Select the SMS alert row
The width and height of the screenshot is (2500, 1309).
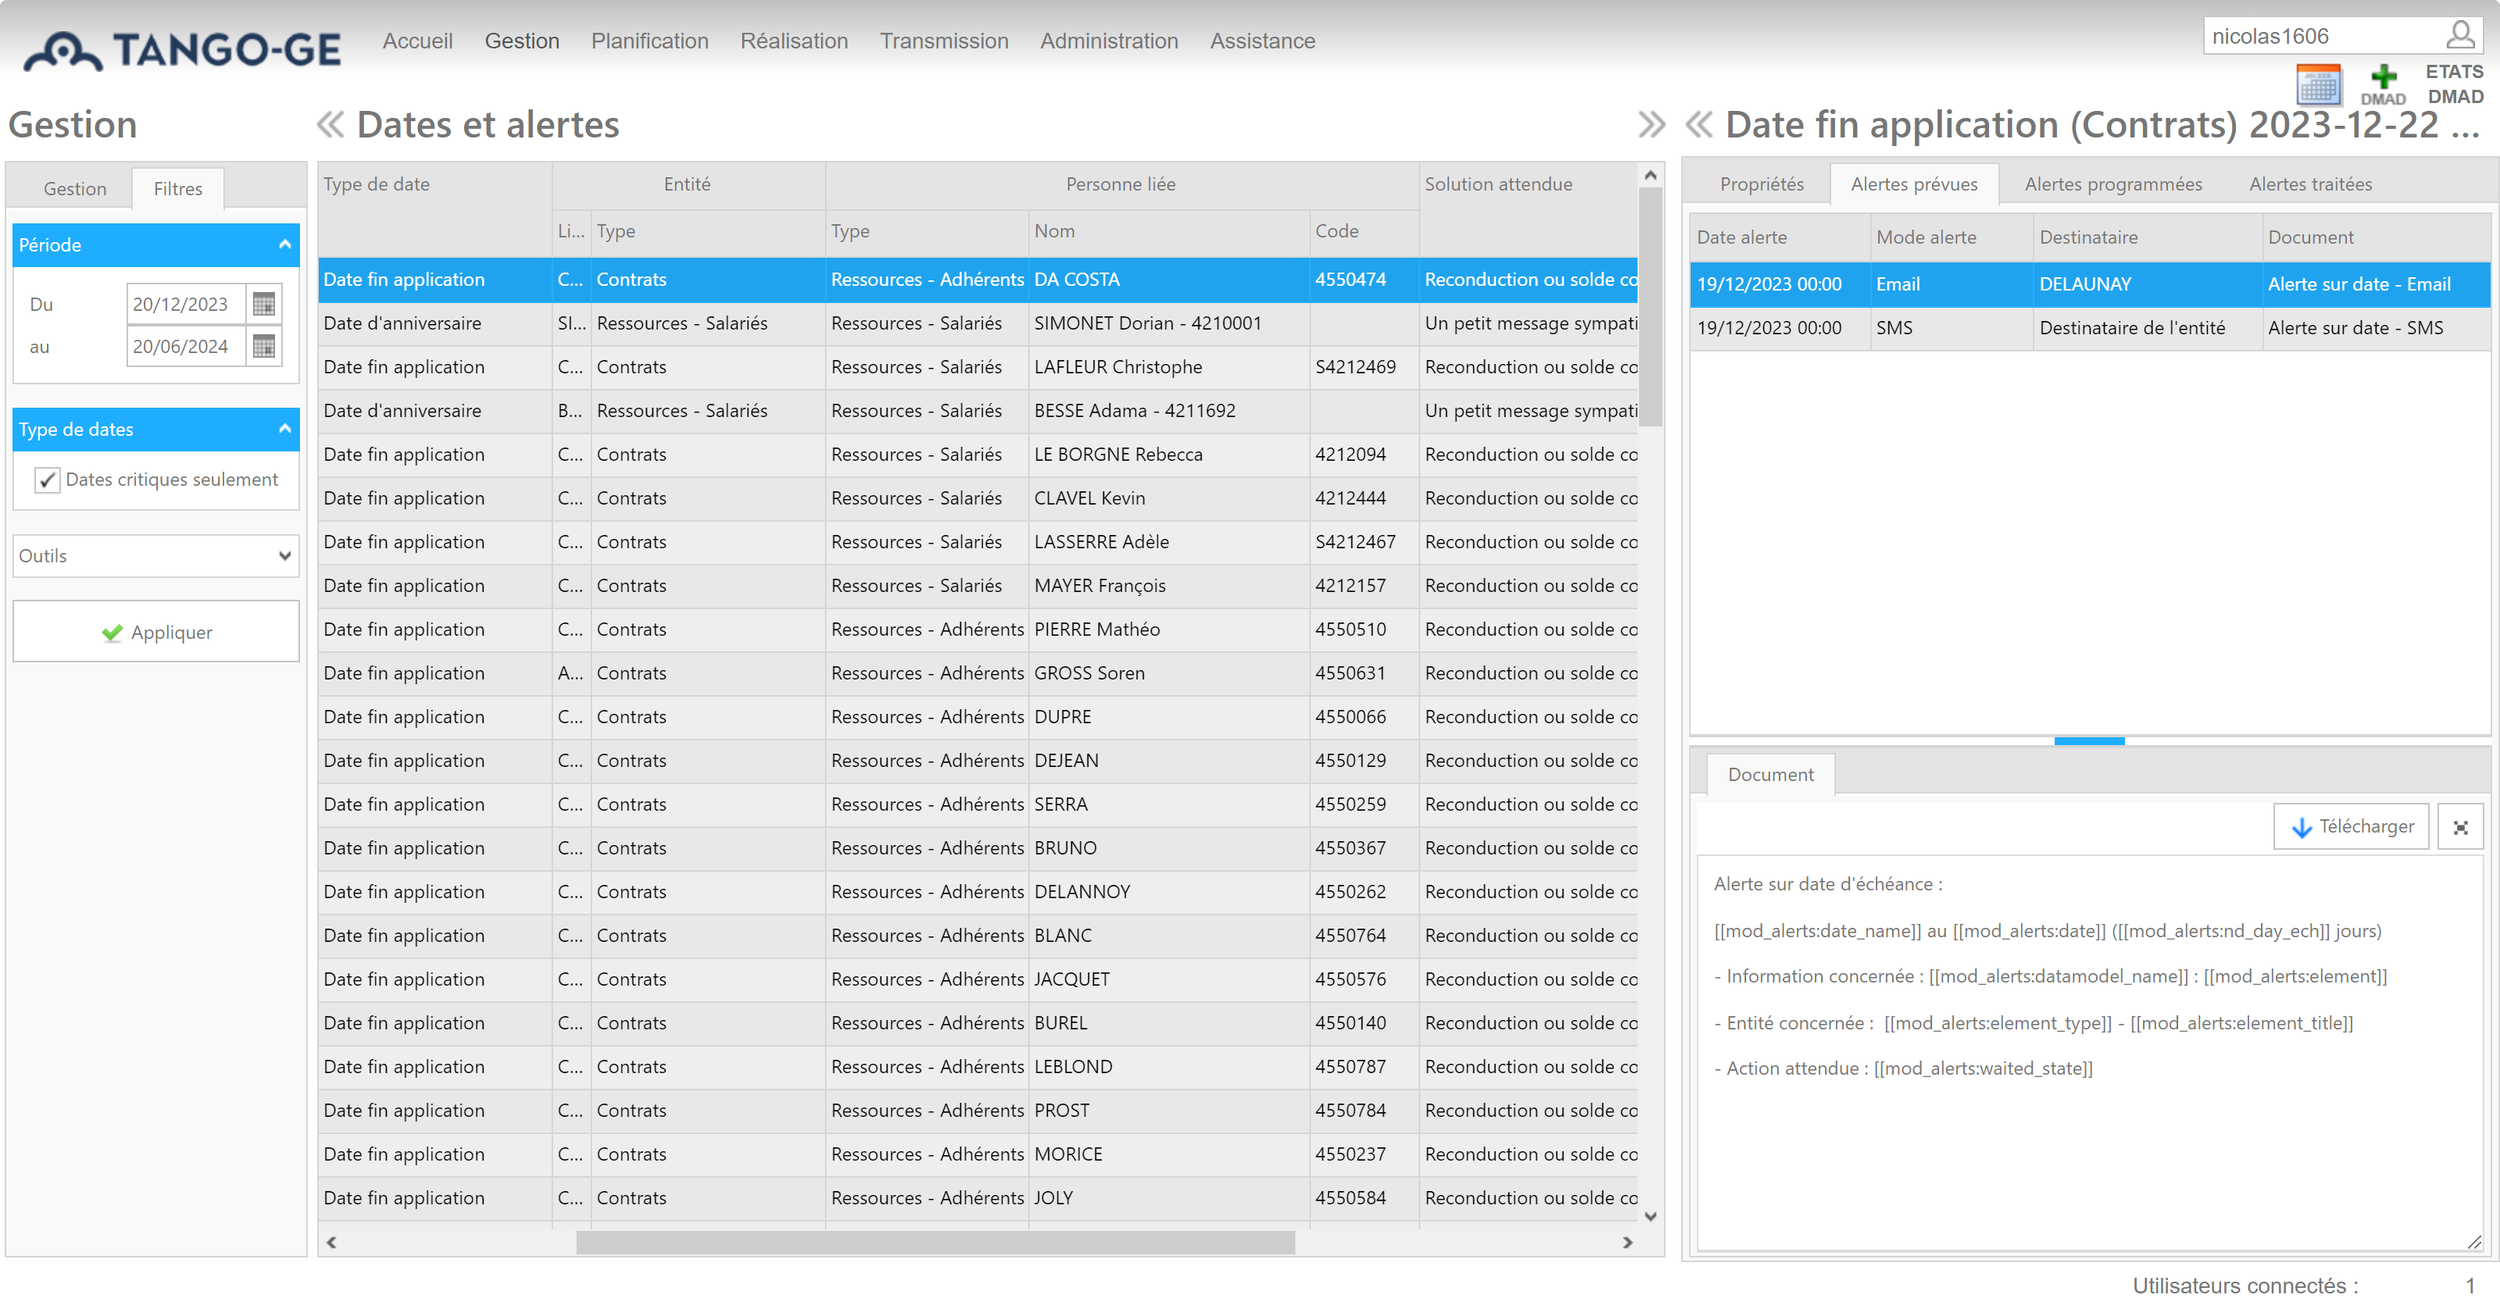tap(2089, 328)
